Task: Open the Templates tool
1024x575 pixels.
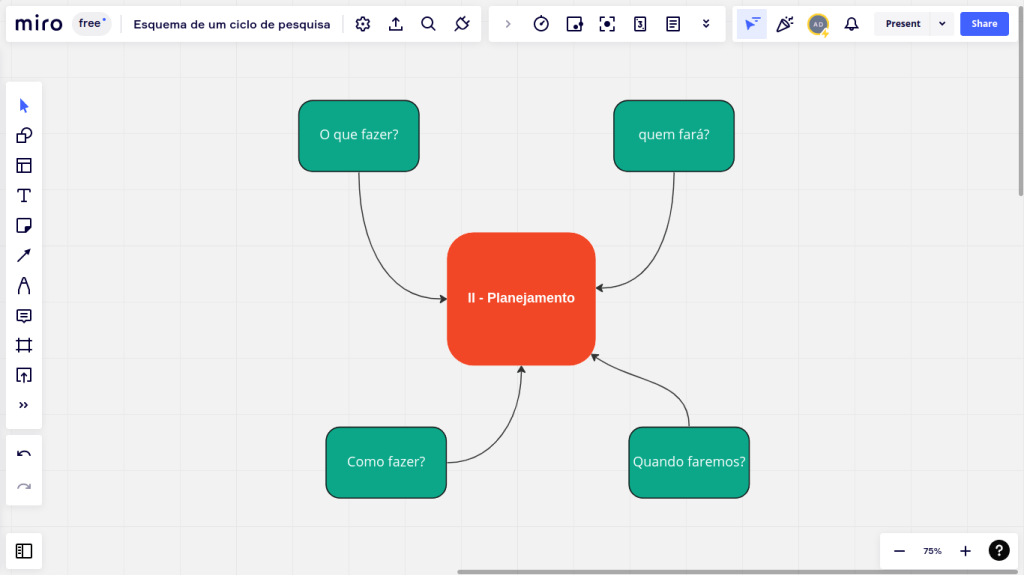Action: (24, 166)
